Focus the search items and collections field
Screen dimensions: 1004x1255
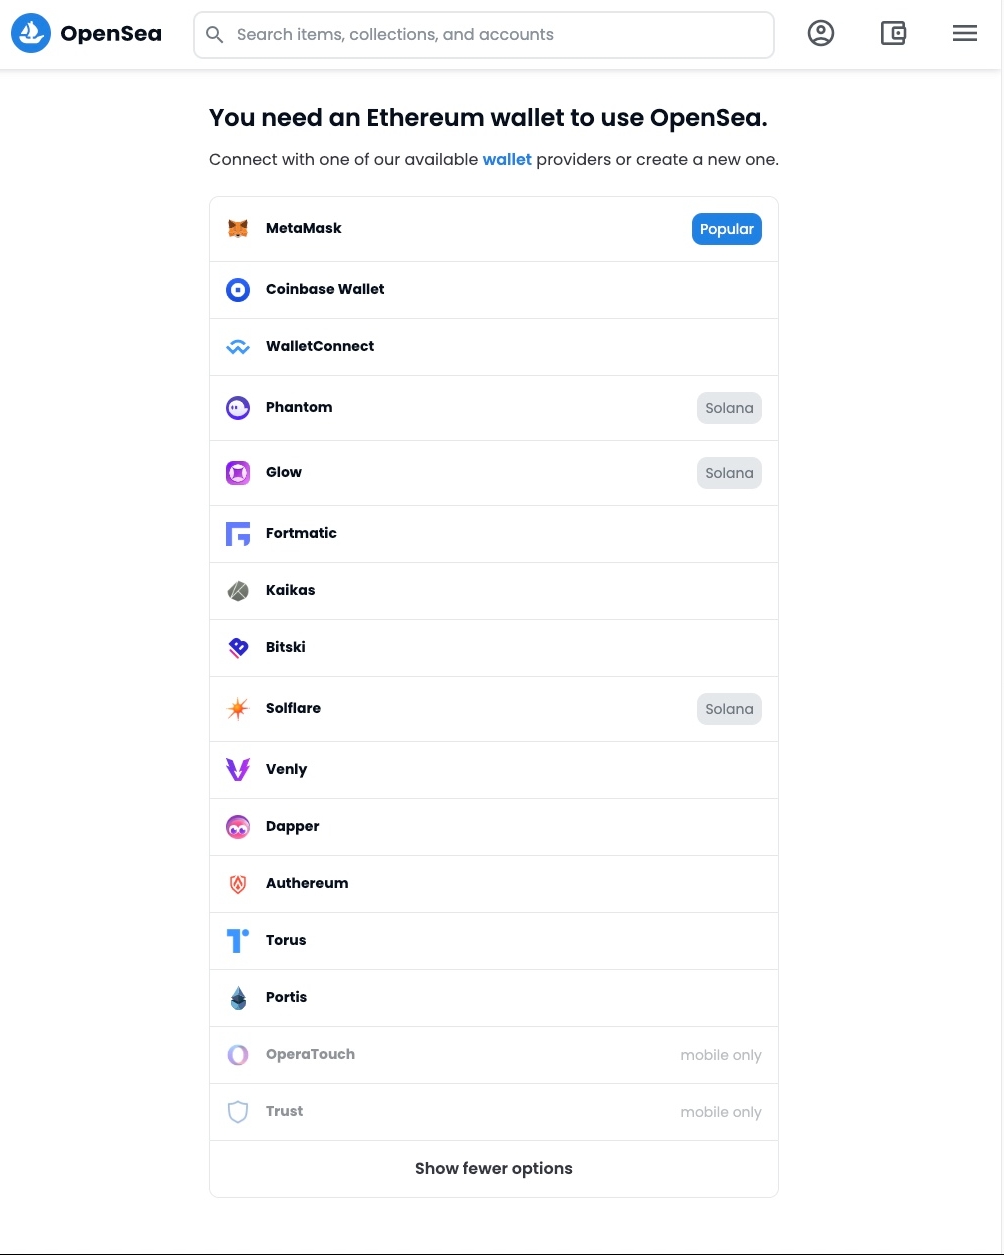pos(484,35)
